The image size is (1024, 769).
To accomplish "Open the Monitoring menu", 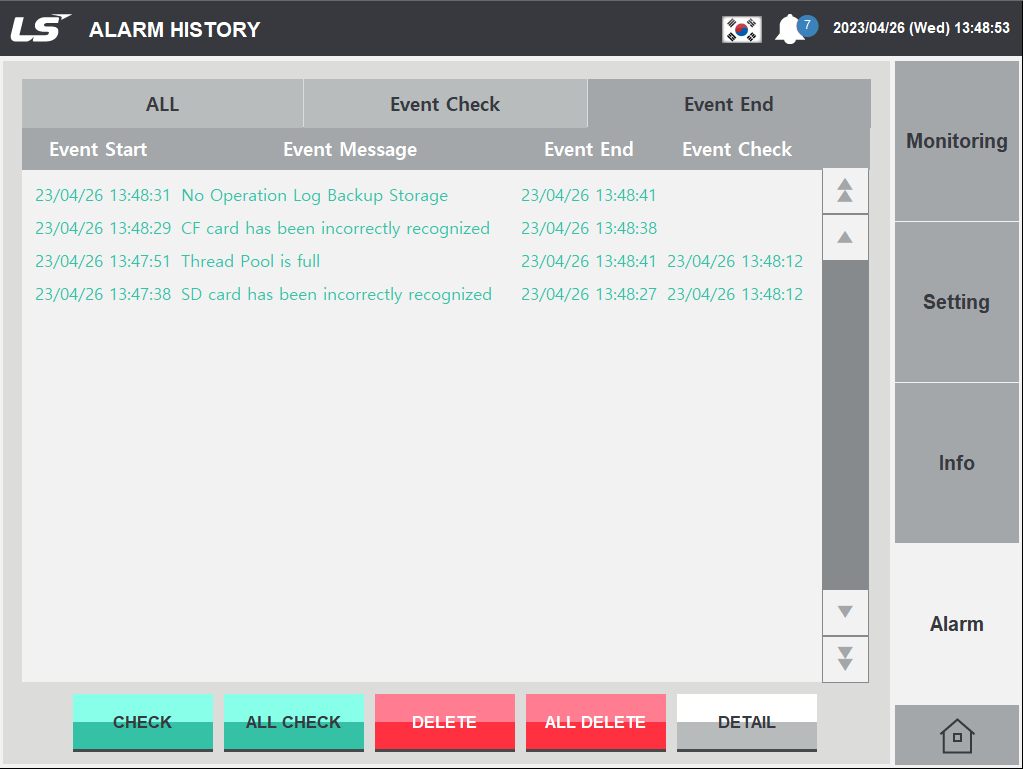I will (x=957, y=141).
